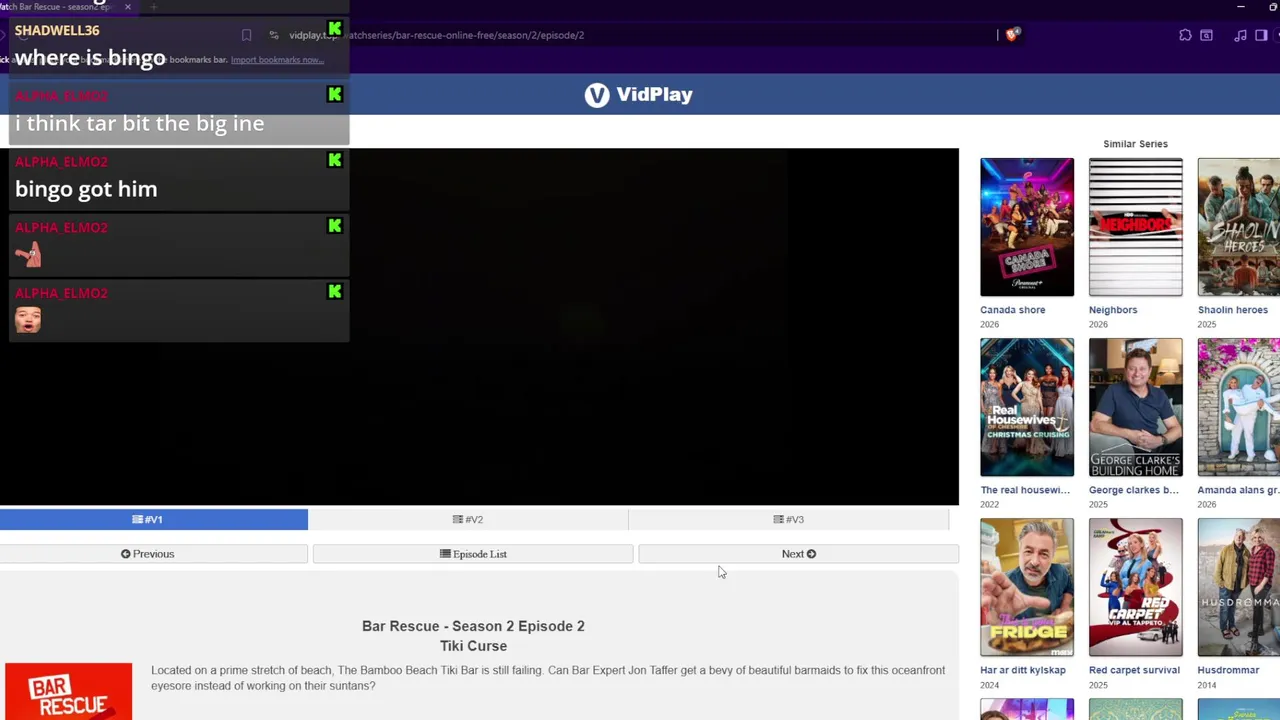Screen dimensions: 1280x720
Task: Open the Brave playlist music note icon
Action: (1240, 35)
